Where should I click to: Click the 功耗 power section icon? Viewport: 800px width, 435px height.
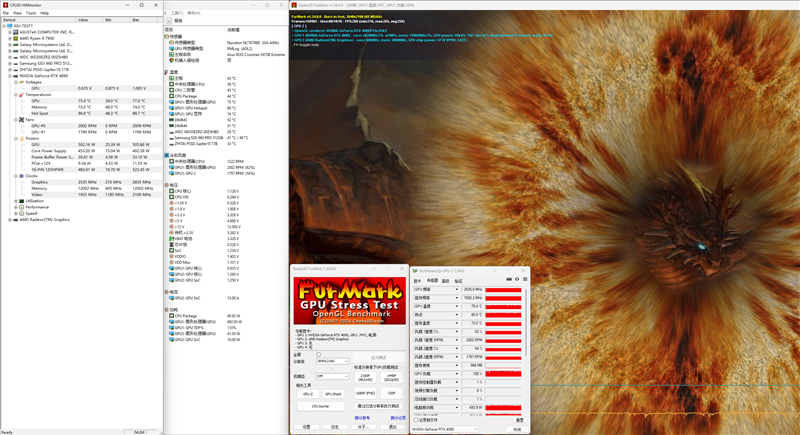[x=166, y=310]
